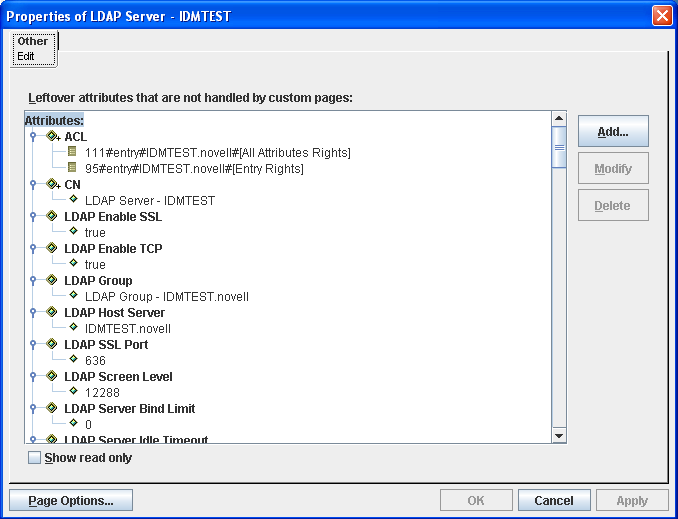The width and height of the screenshot is (678, 519).
Task: Select the Attributes: root label
Action: coord(54,120)
